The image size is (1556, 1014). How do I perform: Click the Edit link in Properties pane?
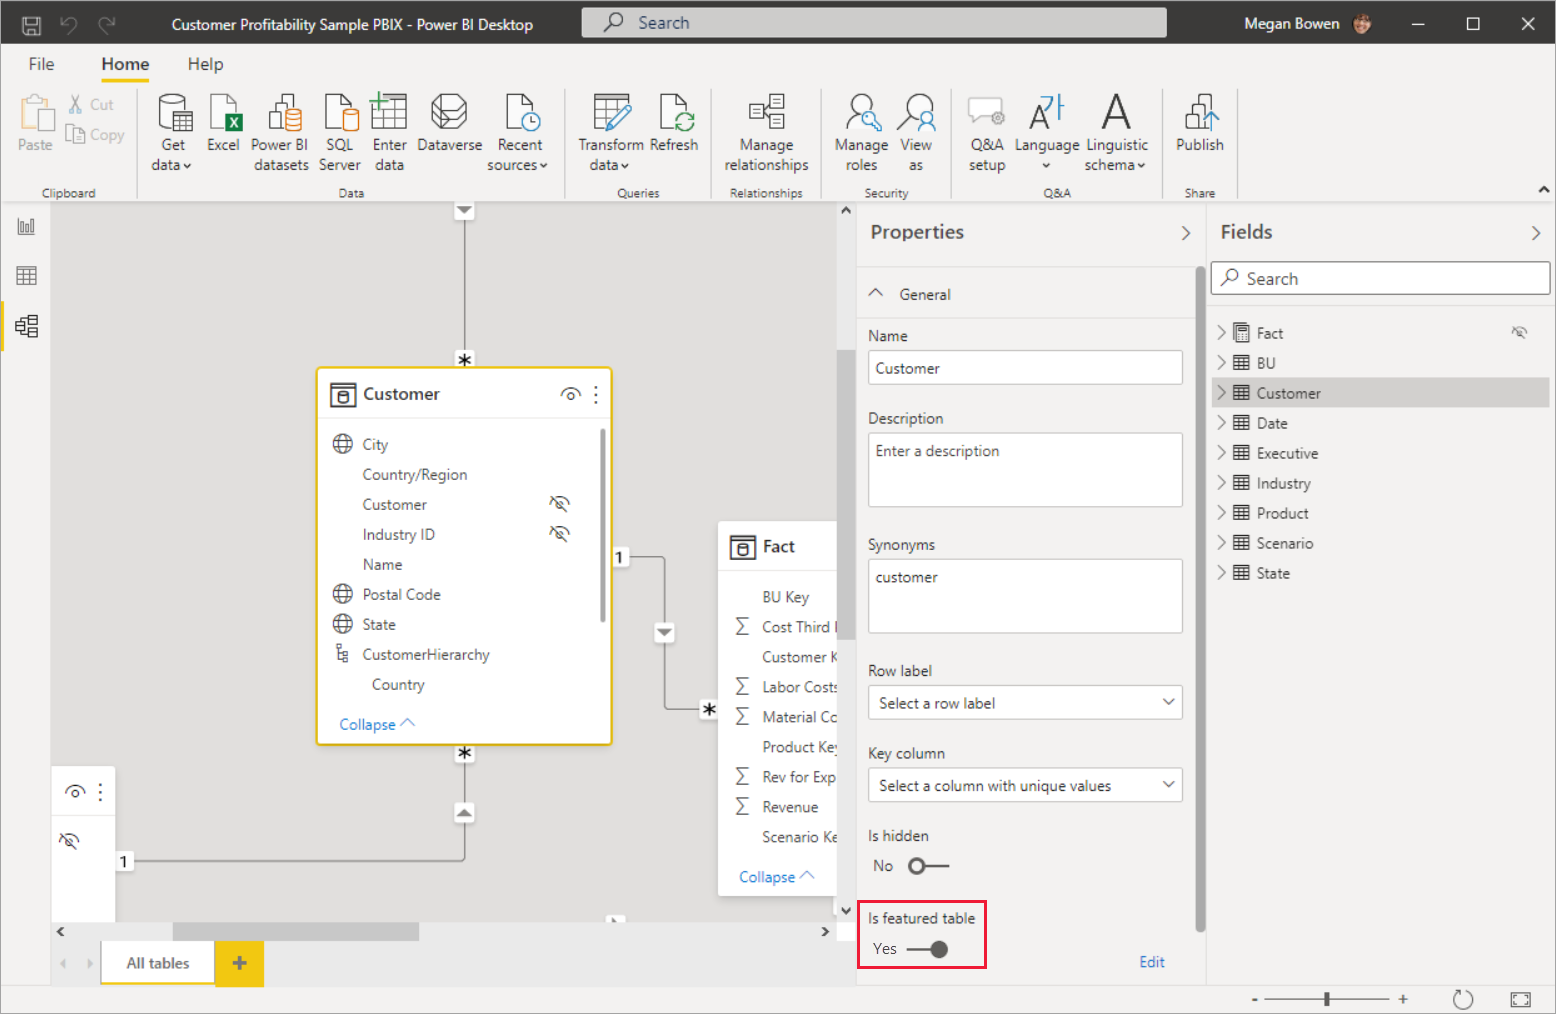click(x=1151, y=961)
